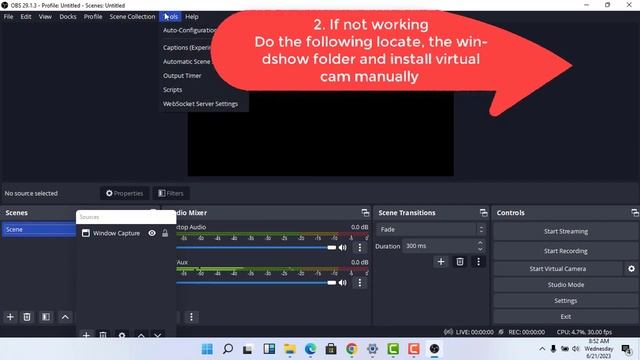The image size is (640, 360).
Task: Open scene filters icon in the Scenes toolbar
Action: pos(46,317)
